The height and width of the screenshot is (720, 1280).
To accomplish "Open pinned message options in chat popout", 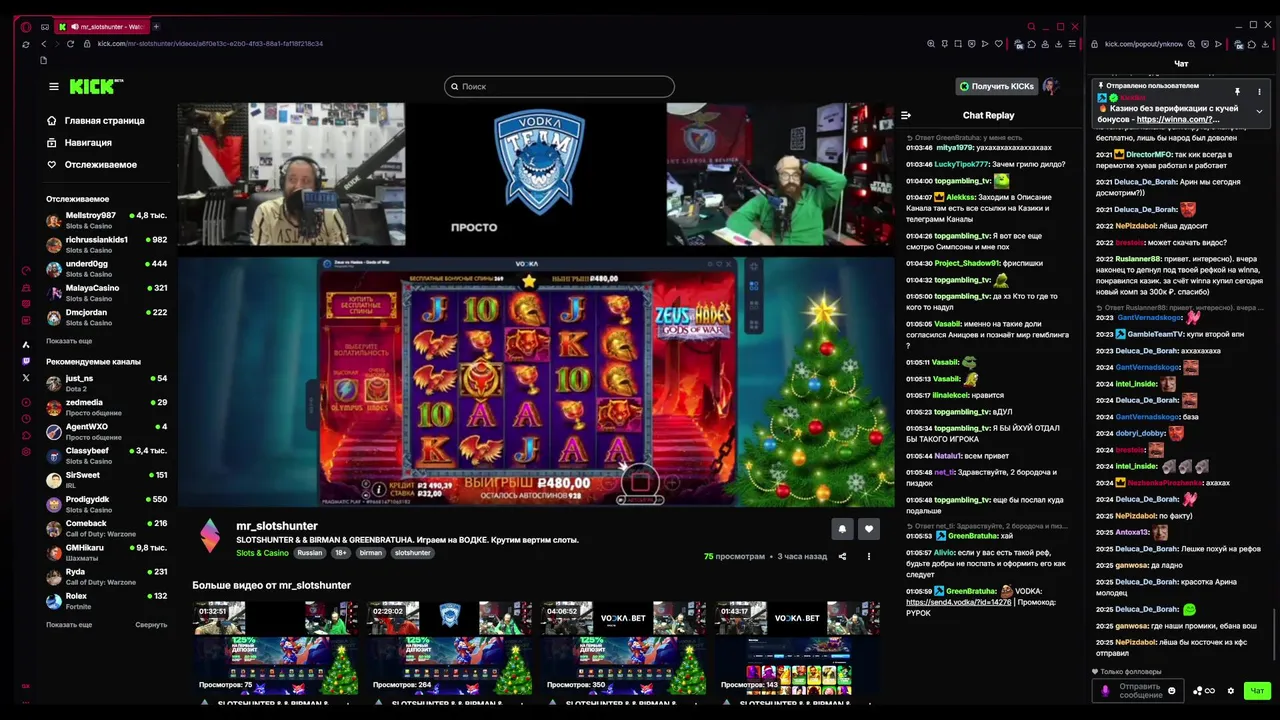I will [x=1259, y=92].
